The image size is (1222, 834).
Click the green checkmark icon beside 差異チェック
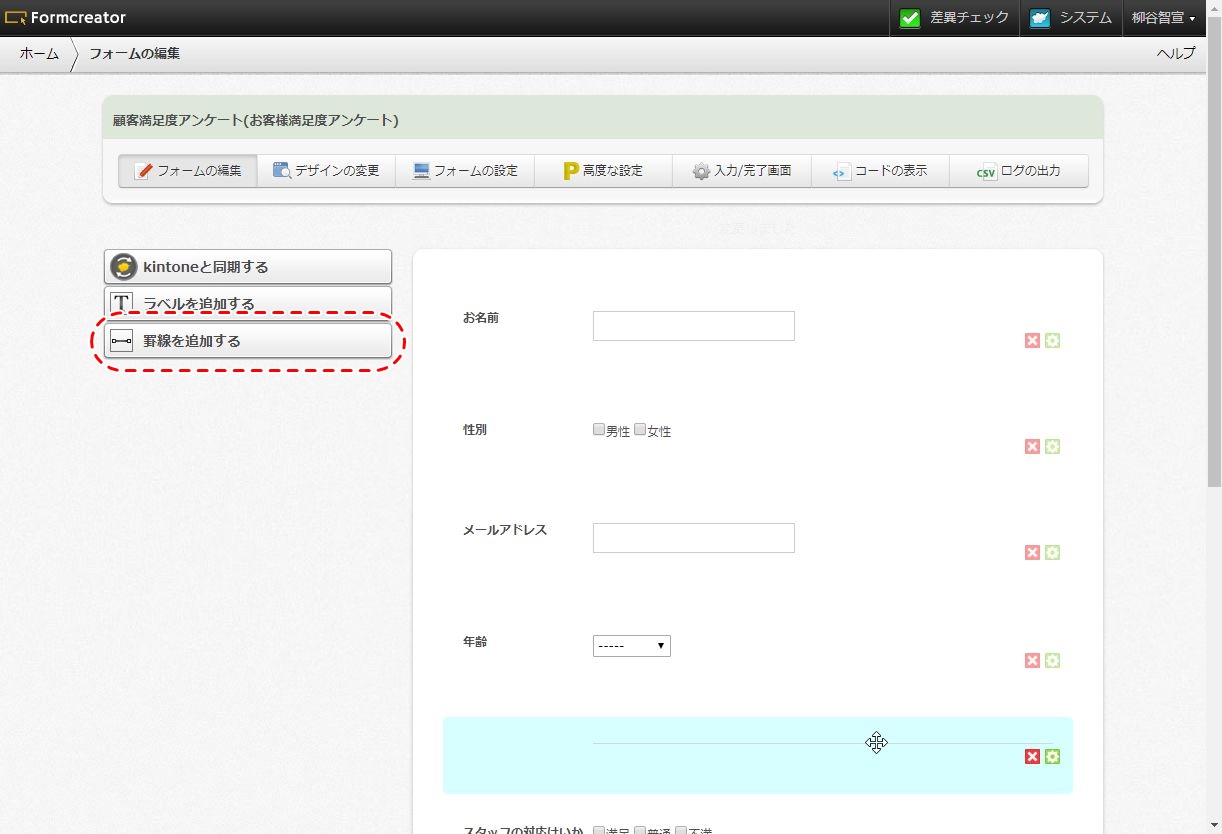909,18
